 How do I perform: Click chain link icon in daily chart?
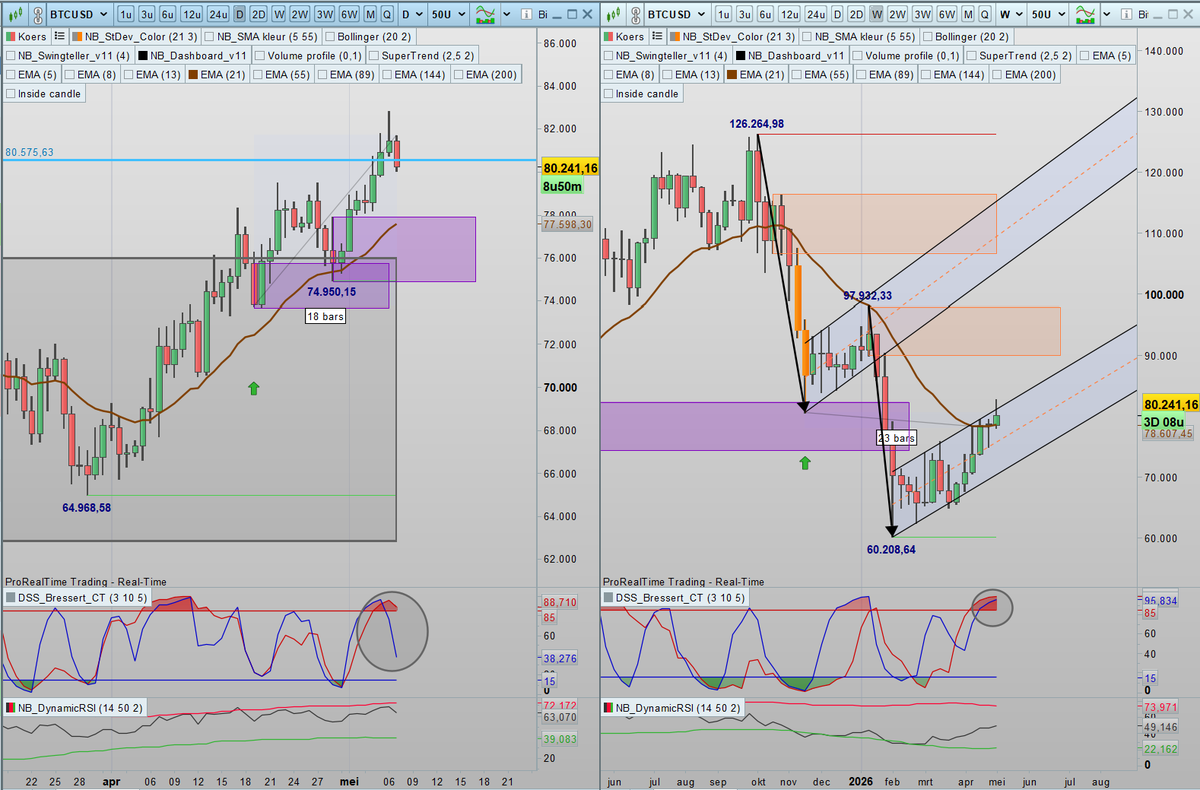pos(36,15)
